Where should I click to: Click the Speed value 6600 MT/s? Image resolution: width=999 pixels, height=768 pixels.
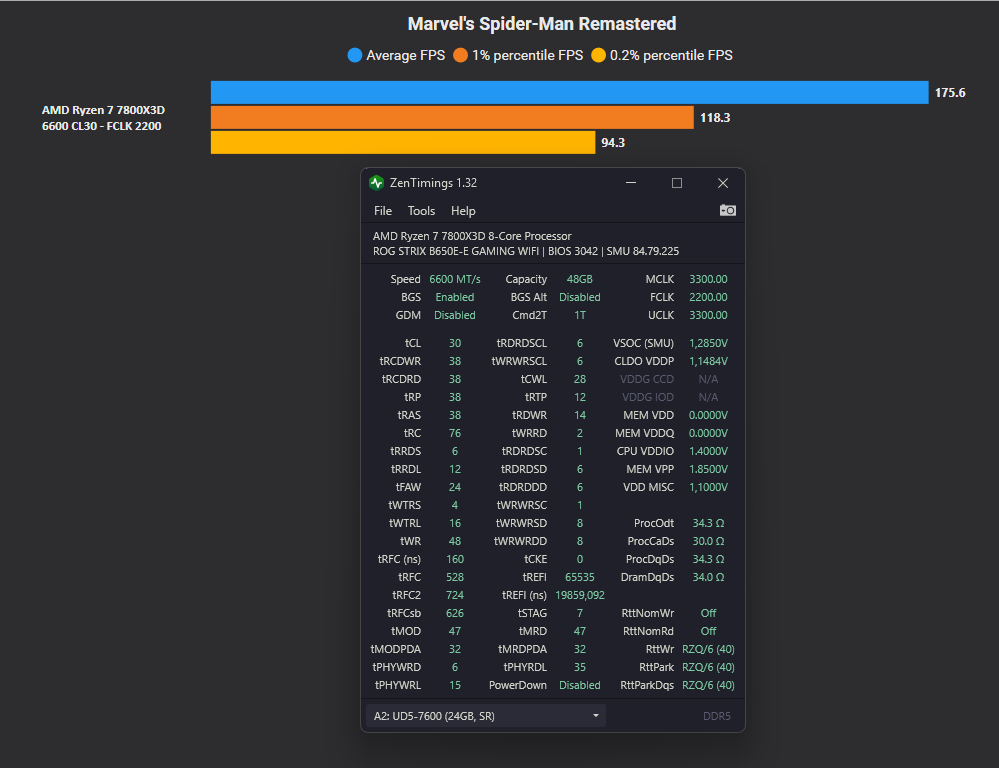(x=455, y=279)
